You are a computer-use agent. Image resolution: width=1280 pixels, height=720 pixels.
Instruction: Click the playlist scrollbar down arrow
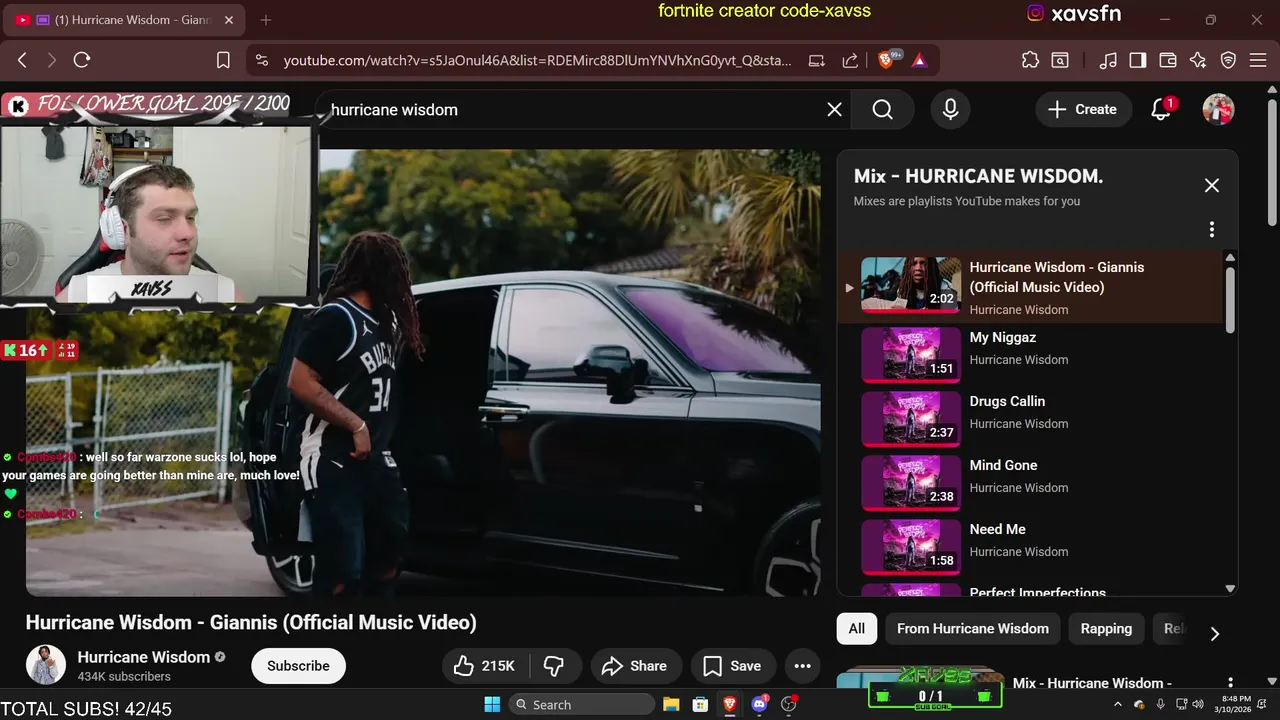click(x=1230, y=589)
